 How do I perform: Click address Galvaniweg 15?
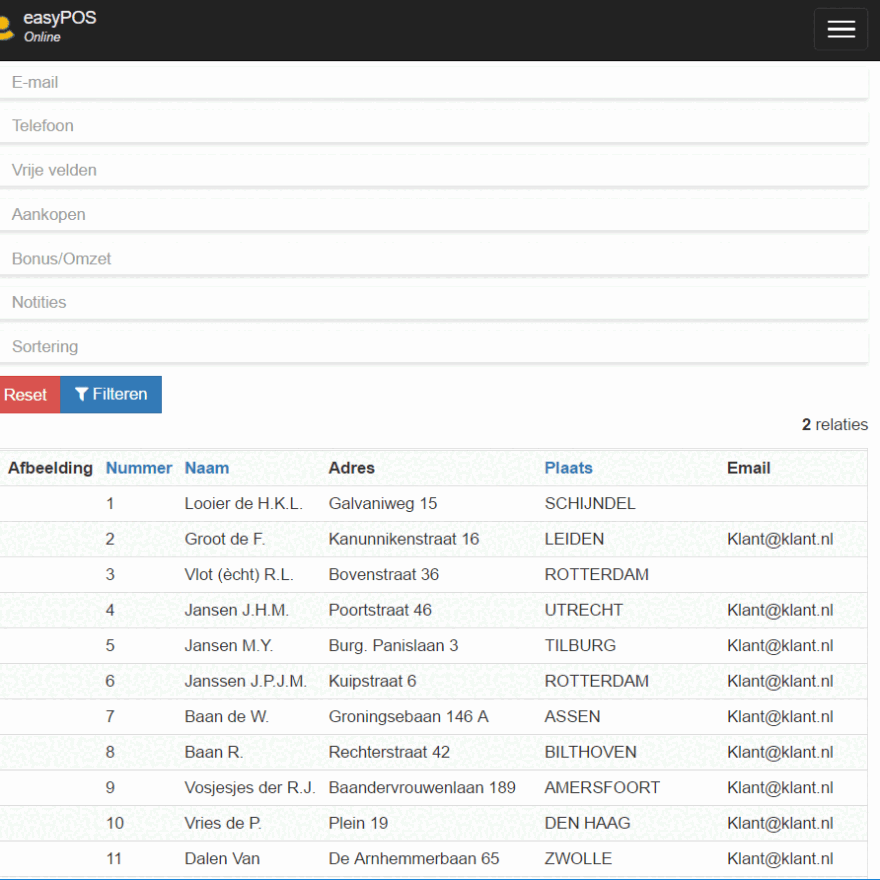click(x=383, y=503)
